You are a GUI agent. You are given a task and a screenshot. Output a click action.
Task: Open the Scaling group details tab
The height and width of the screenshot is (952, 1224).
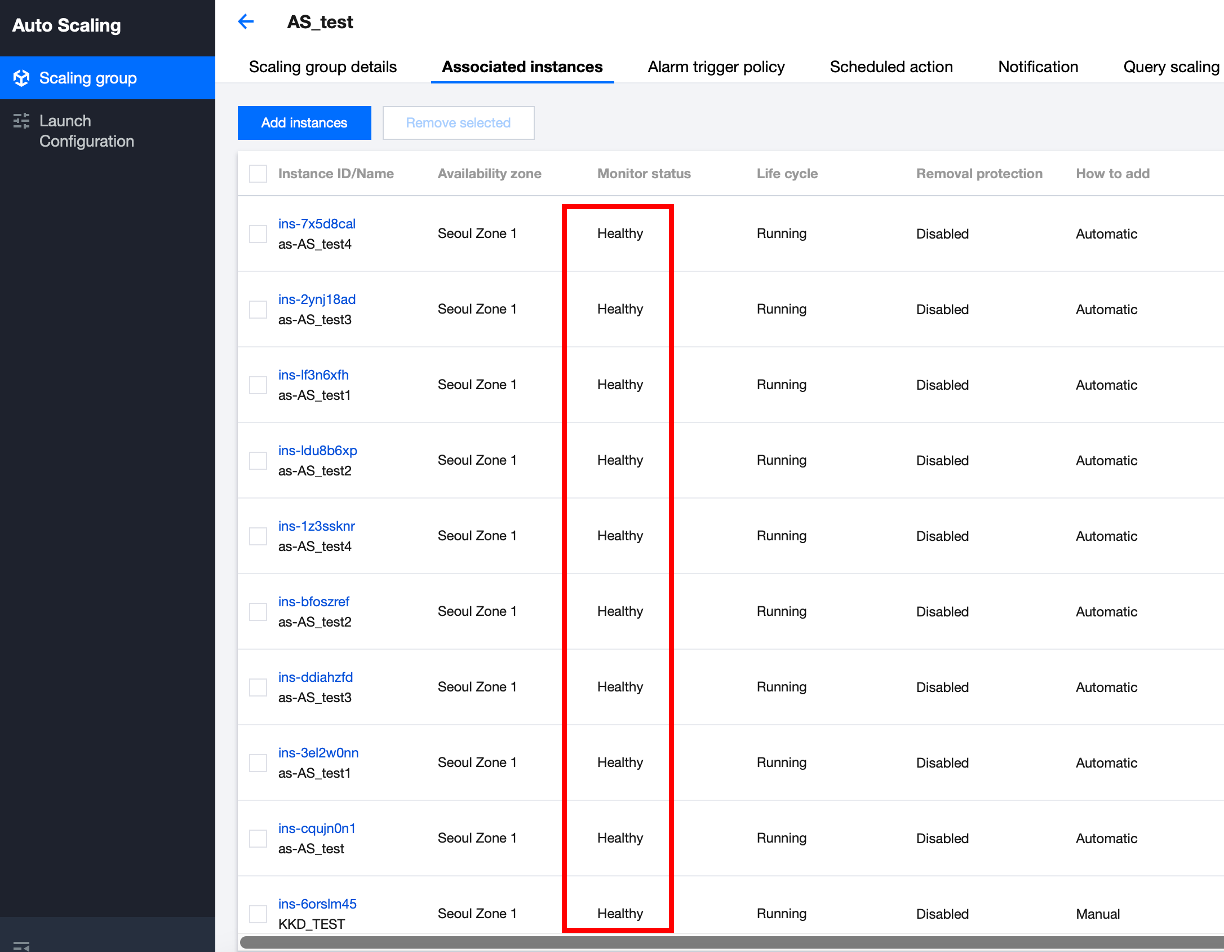(323, 67)
